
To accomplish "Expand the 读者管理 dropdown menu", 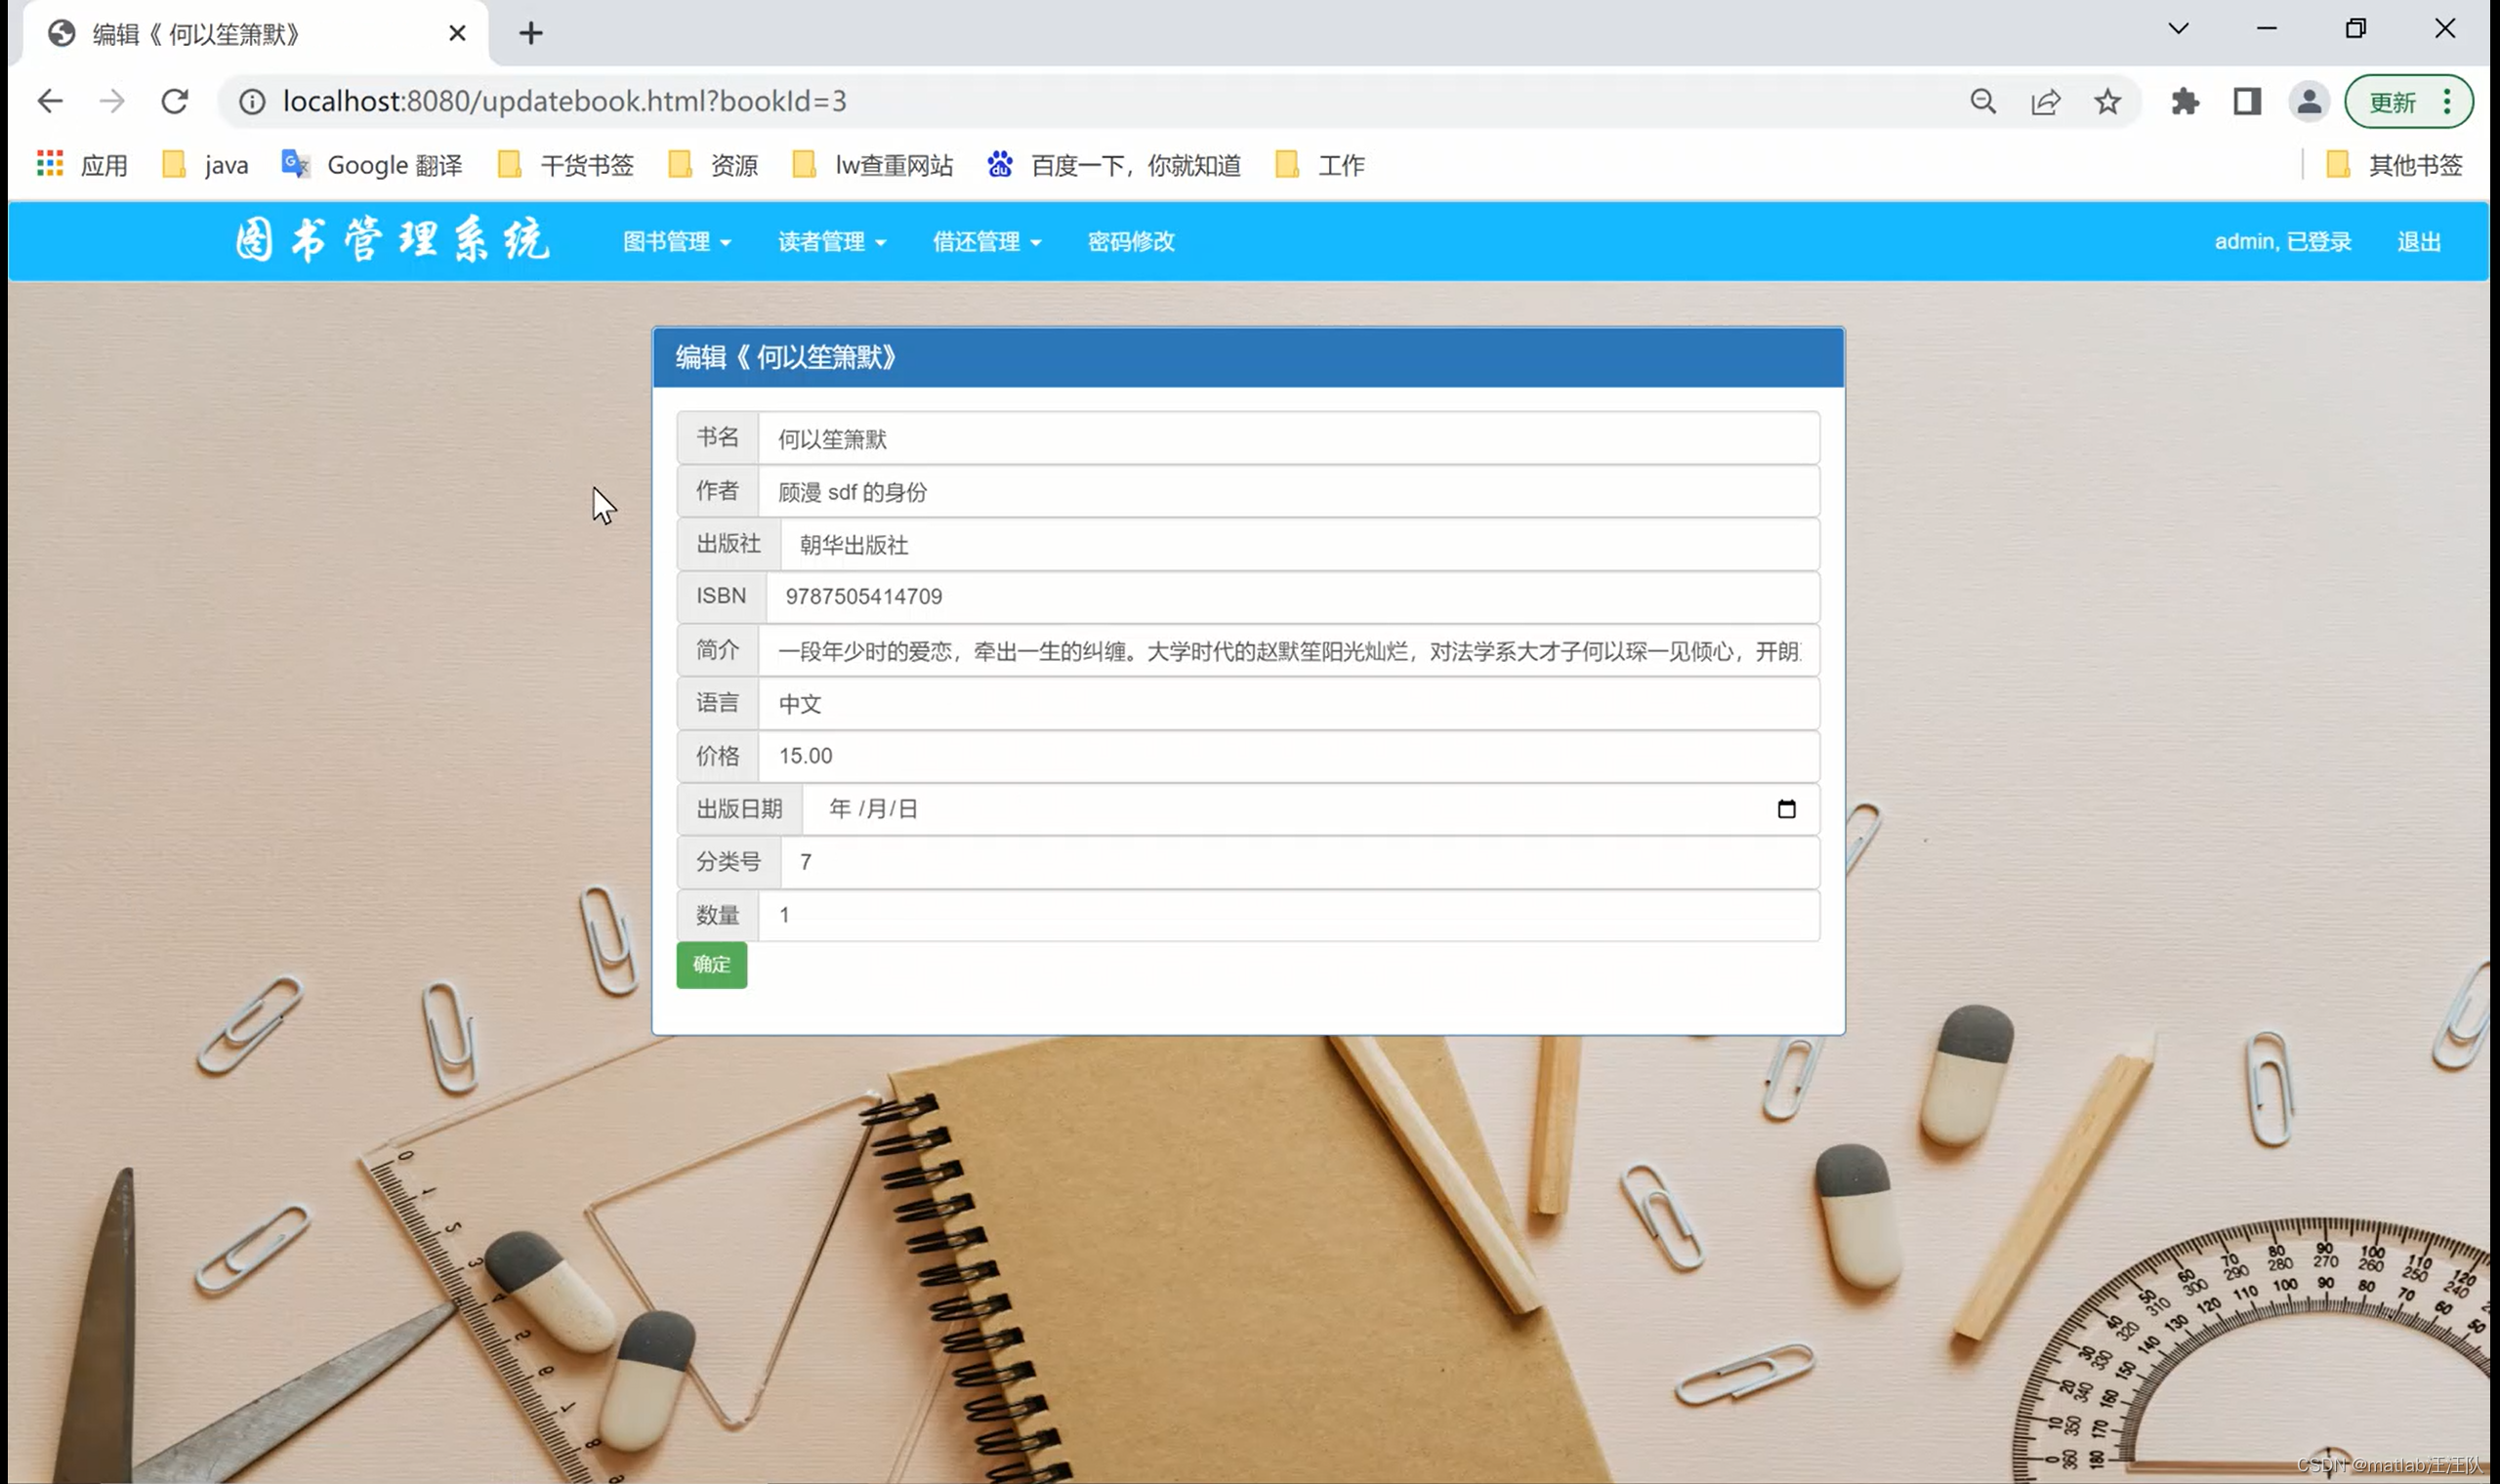I will [x=831, y=242].
